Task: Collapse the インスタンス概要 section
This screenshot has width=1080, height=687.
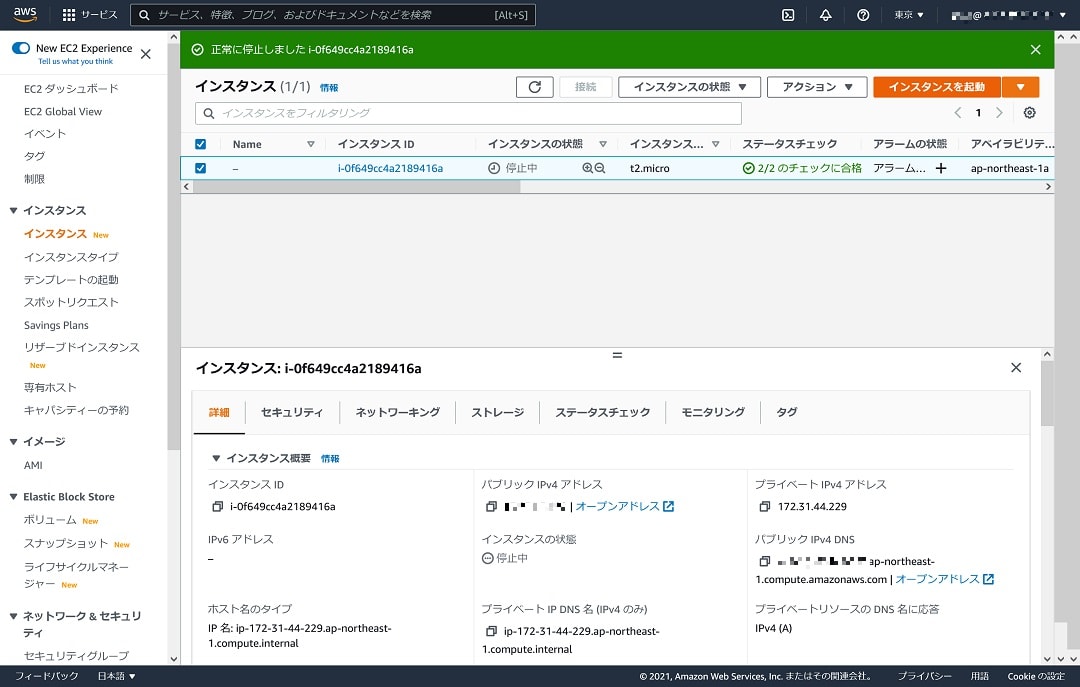Action: 216,458
